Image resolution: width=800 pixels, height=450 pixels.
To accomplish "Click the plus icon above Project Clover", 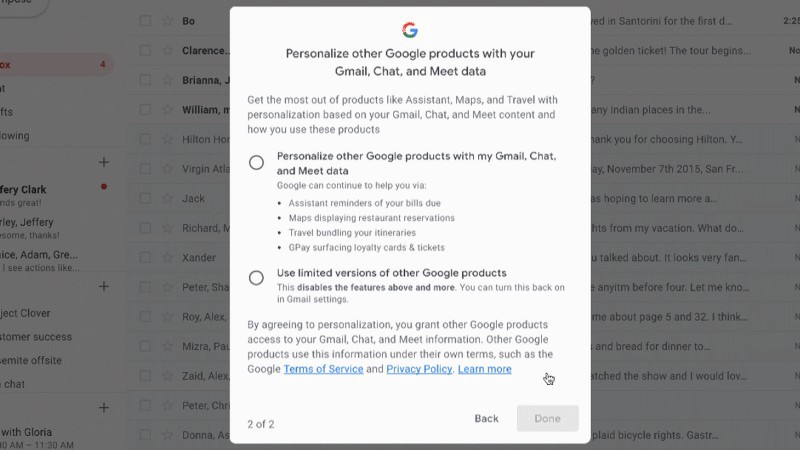I will point(104,286).
